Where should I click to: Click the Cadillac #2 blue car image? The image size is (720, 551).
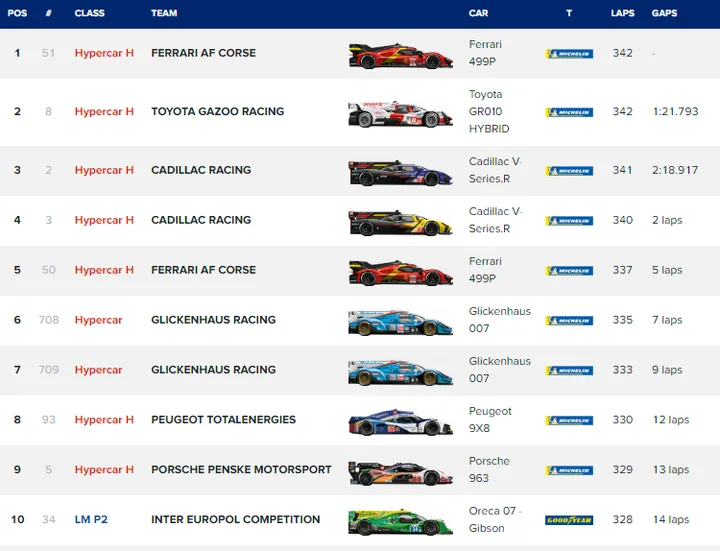click(x=401, y=173)
